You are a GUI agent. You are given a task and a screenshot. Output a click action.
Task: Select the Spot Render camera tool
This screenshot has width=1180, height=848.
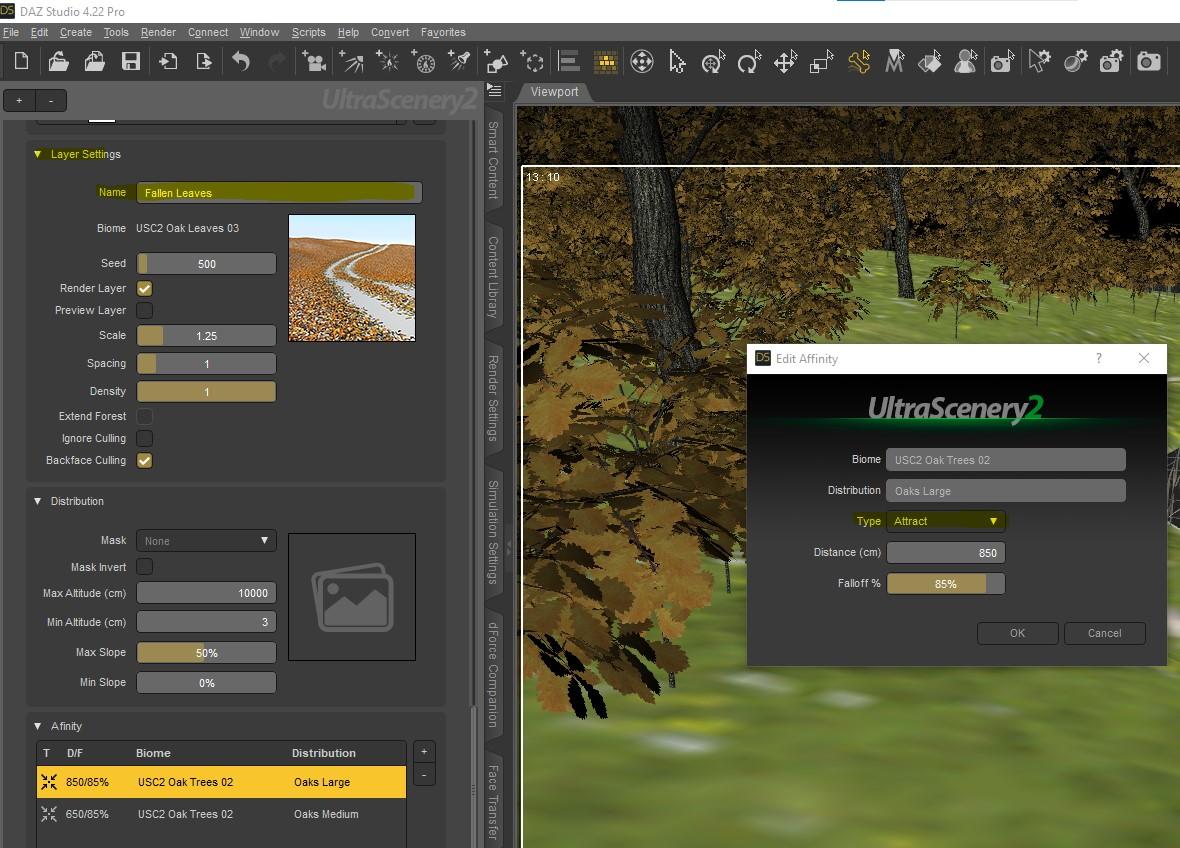click(x=1002, y=61)
